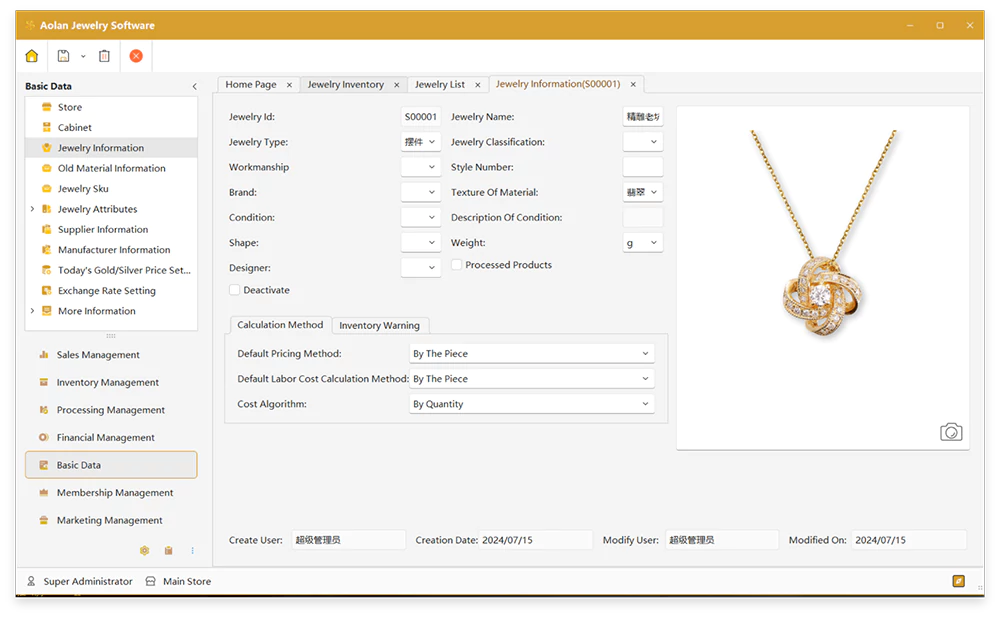The image size is (1000, 618).
Task: Click the Style Number input field
Action: click(642, 167)
